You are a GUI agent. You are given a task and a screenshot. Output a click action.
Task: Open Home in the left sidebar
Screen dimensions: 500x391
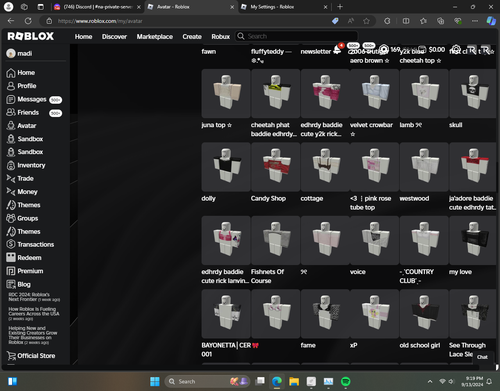point(21,73)
